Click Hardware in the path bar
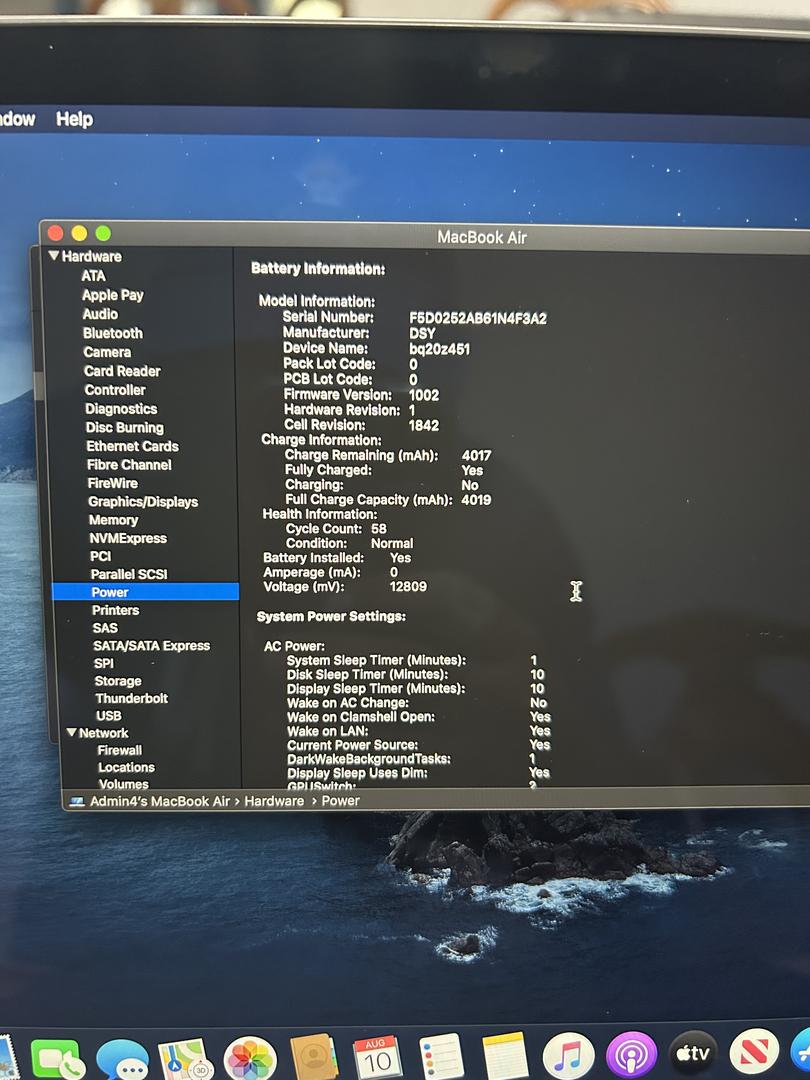 [274, 801]
